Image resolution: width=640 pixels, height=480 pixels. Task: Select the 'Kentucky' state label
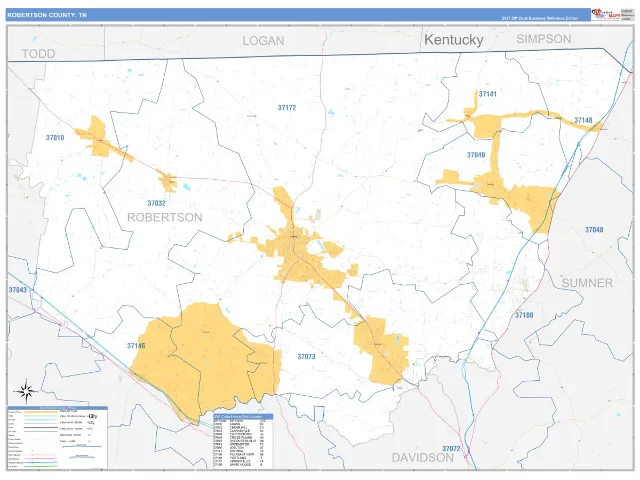tap(453, 40)
